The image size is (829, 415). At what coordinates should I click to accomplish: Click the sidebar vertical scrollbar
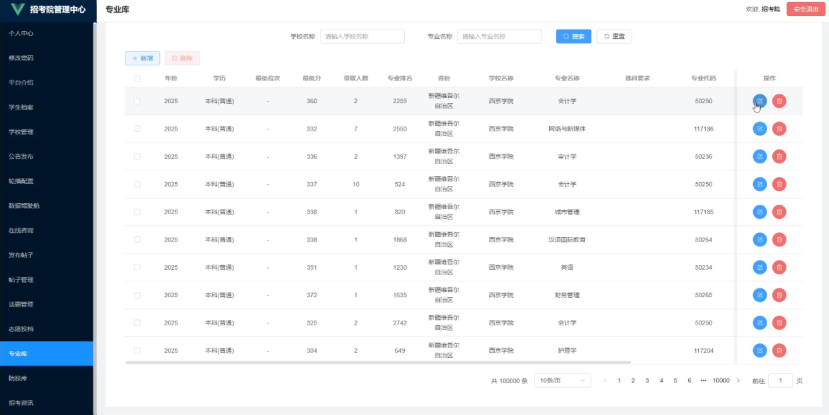95,217
